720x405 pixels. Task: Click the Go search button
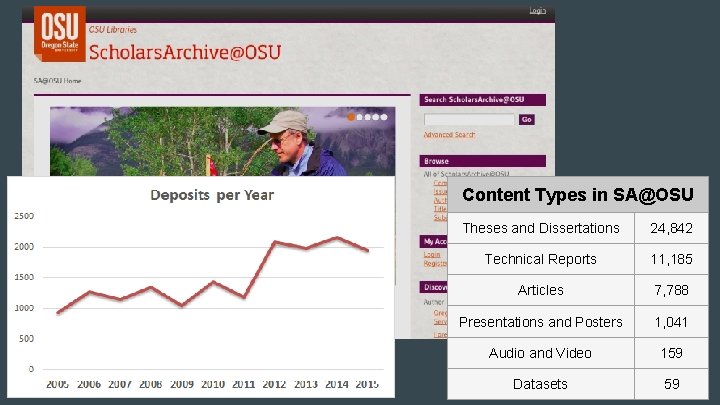[527, 120]
